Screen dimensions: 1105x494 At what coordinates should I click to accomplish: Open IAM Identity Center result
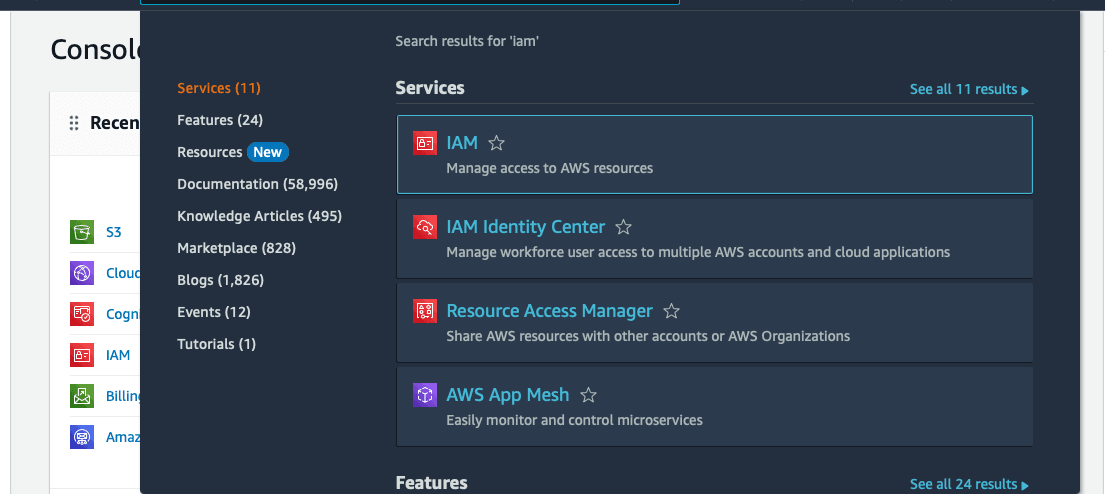525,227
